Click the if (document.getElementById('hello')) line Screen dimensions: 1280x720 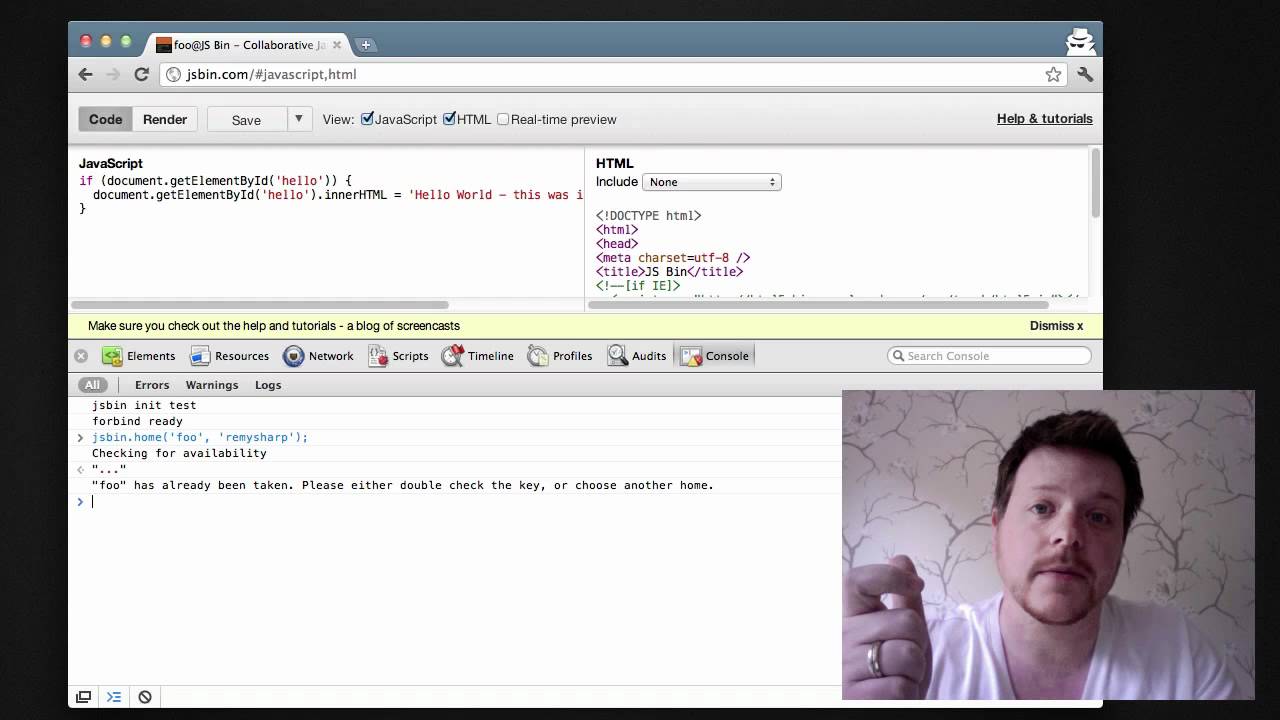tap(216, 181)
